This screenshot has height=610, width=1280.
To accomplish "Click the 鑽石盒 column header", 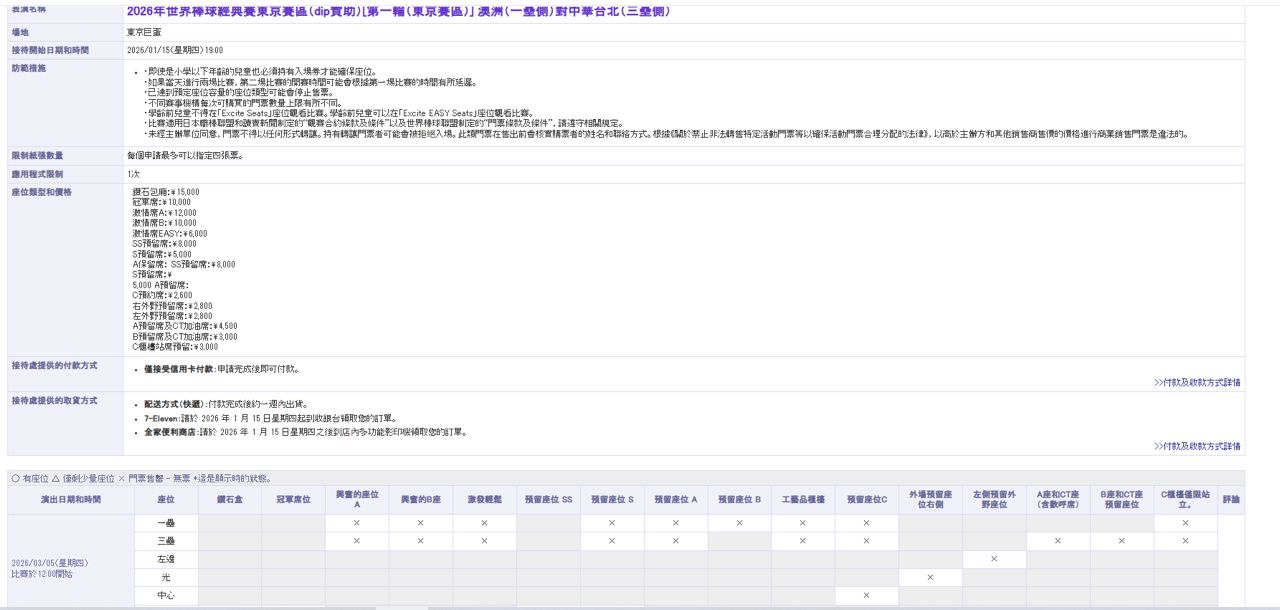I will pyautogui.click(x=230, y=499).
